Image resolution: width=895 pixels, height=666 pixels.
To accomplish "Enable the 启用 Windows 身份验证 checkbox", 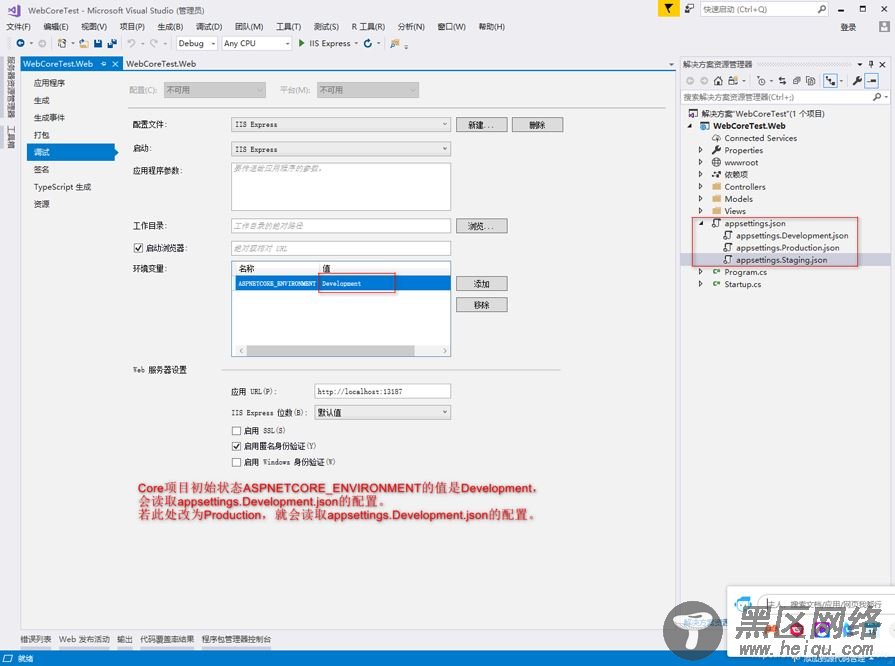I will tap(236, 462).
